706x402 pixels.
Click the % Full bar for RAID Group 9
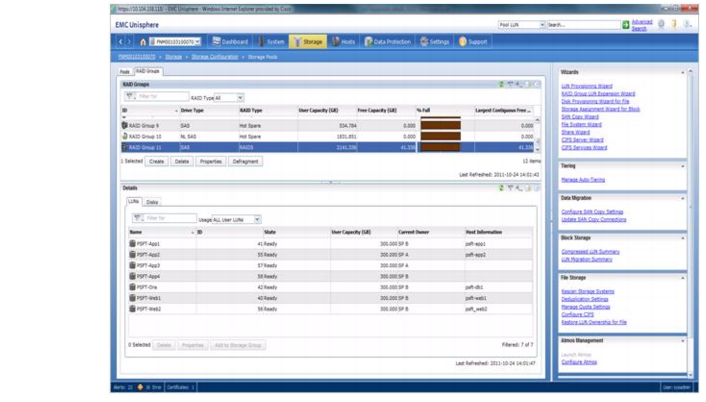(x=440, y=126)
